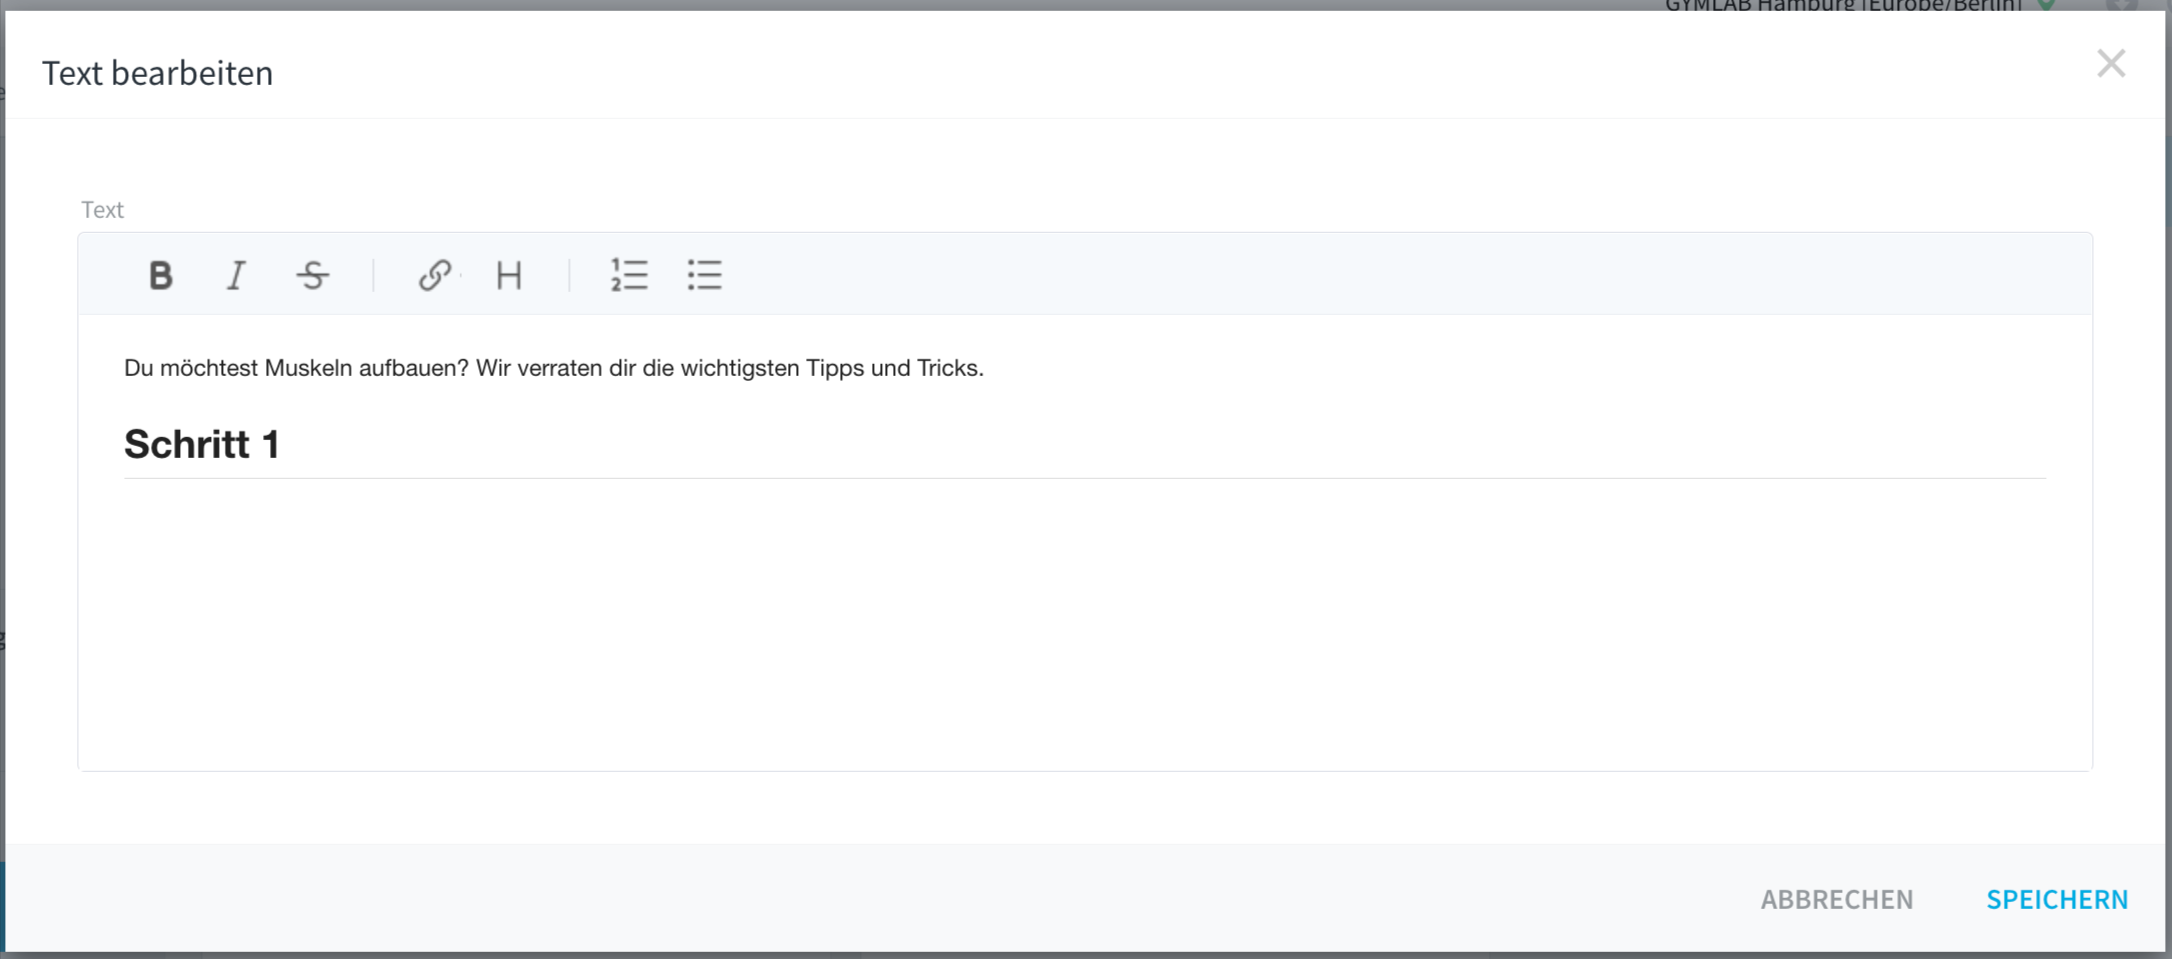This screenshot has height=959, width=2172.
Task: Create a numbered list
Action: 629,275
